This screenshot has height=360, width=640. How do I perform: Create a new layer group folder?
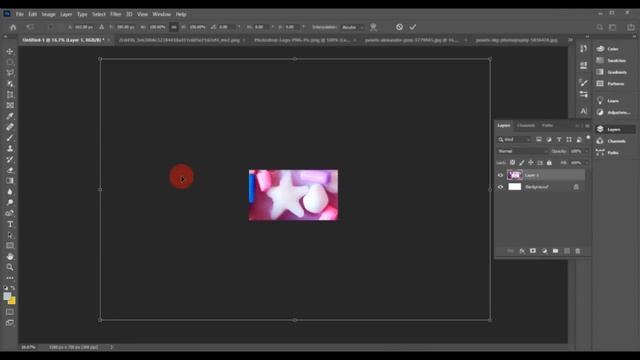pos(556,251)
